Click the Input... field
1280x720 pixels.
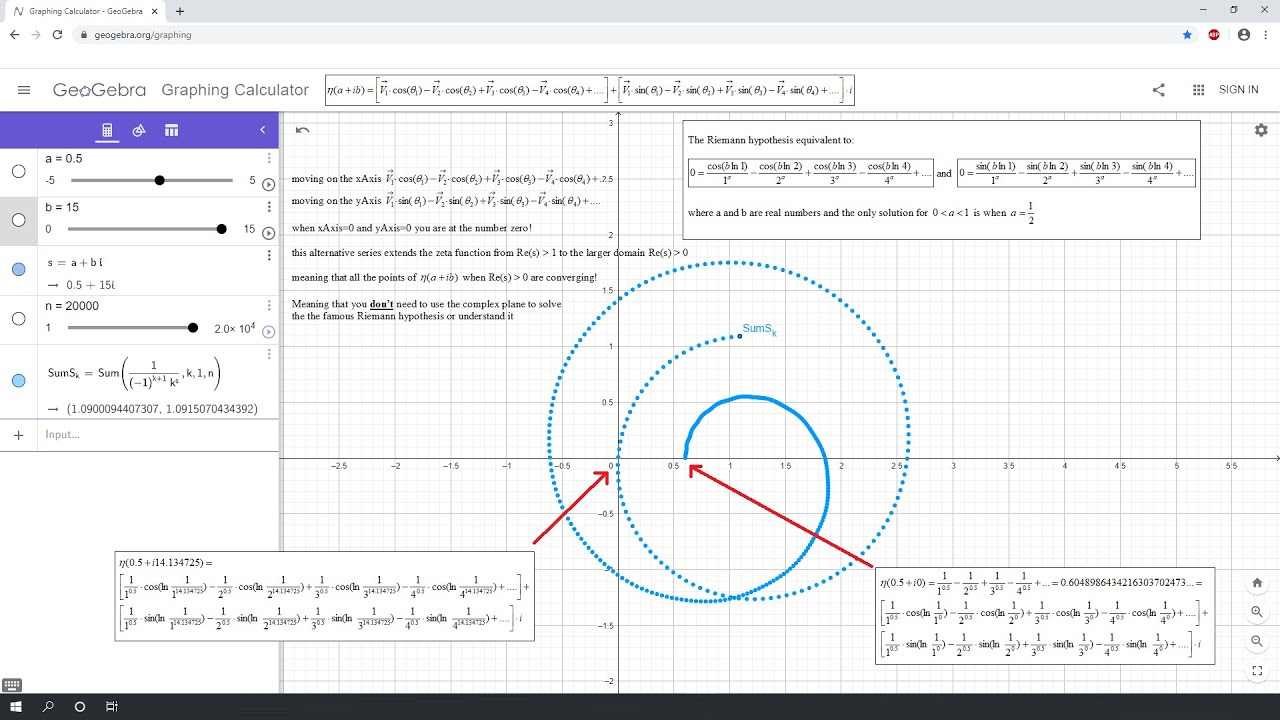(160, 434)
